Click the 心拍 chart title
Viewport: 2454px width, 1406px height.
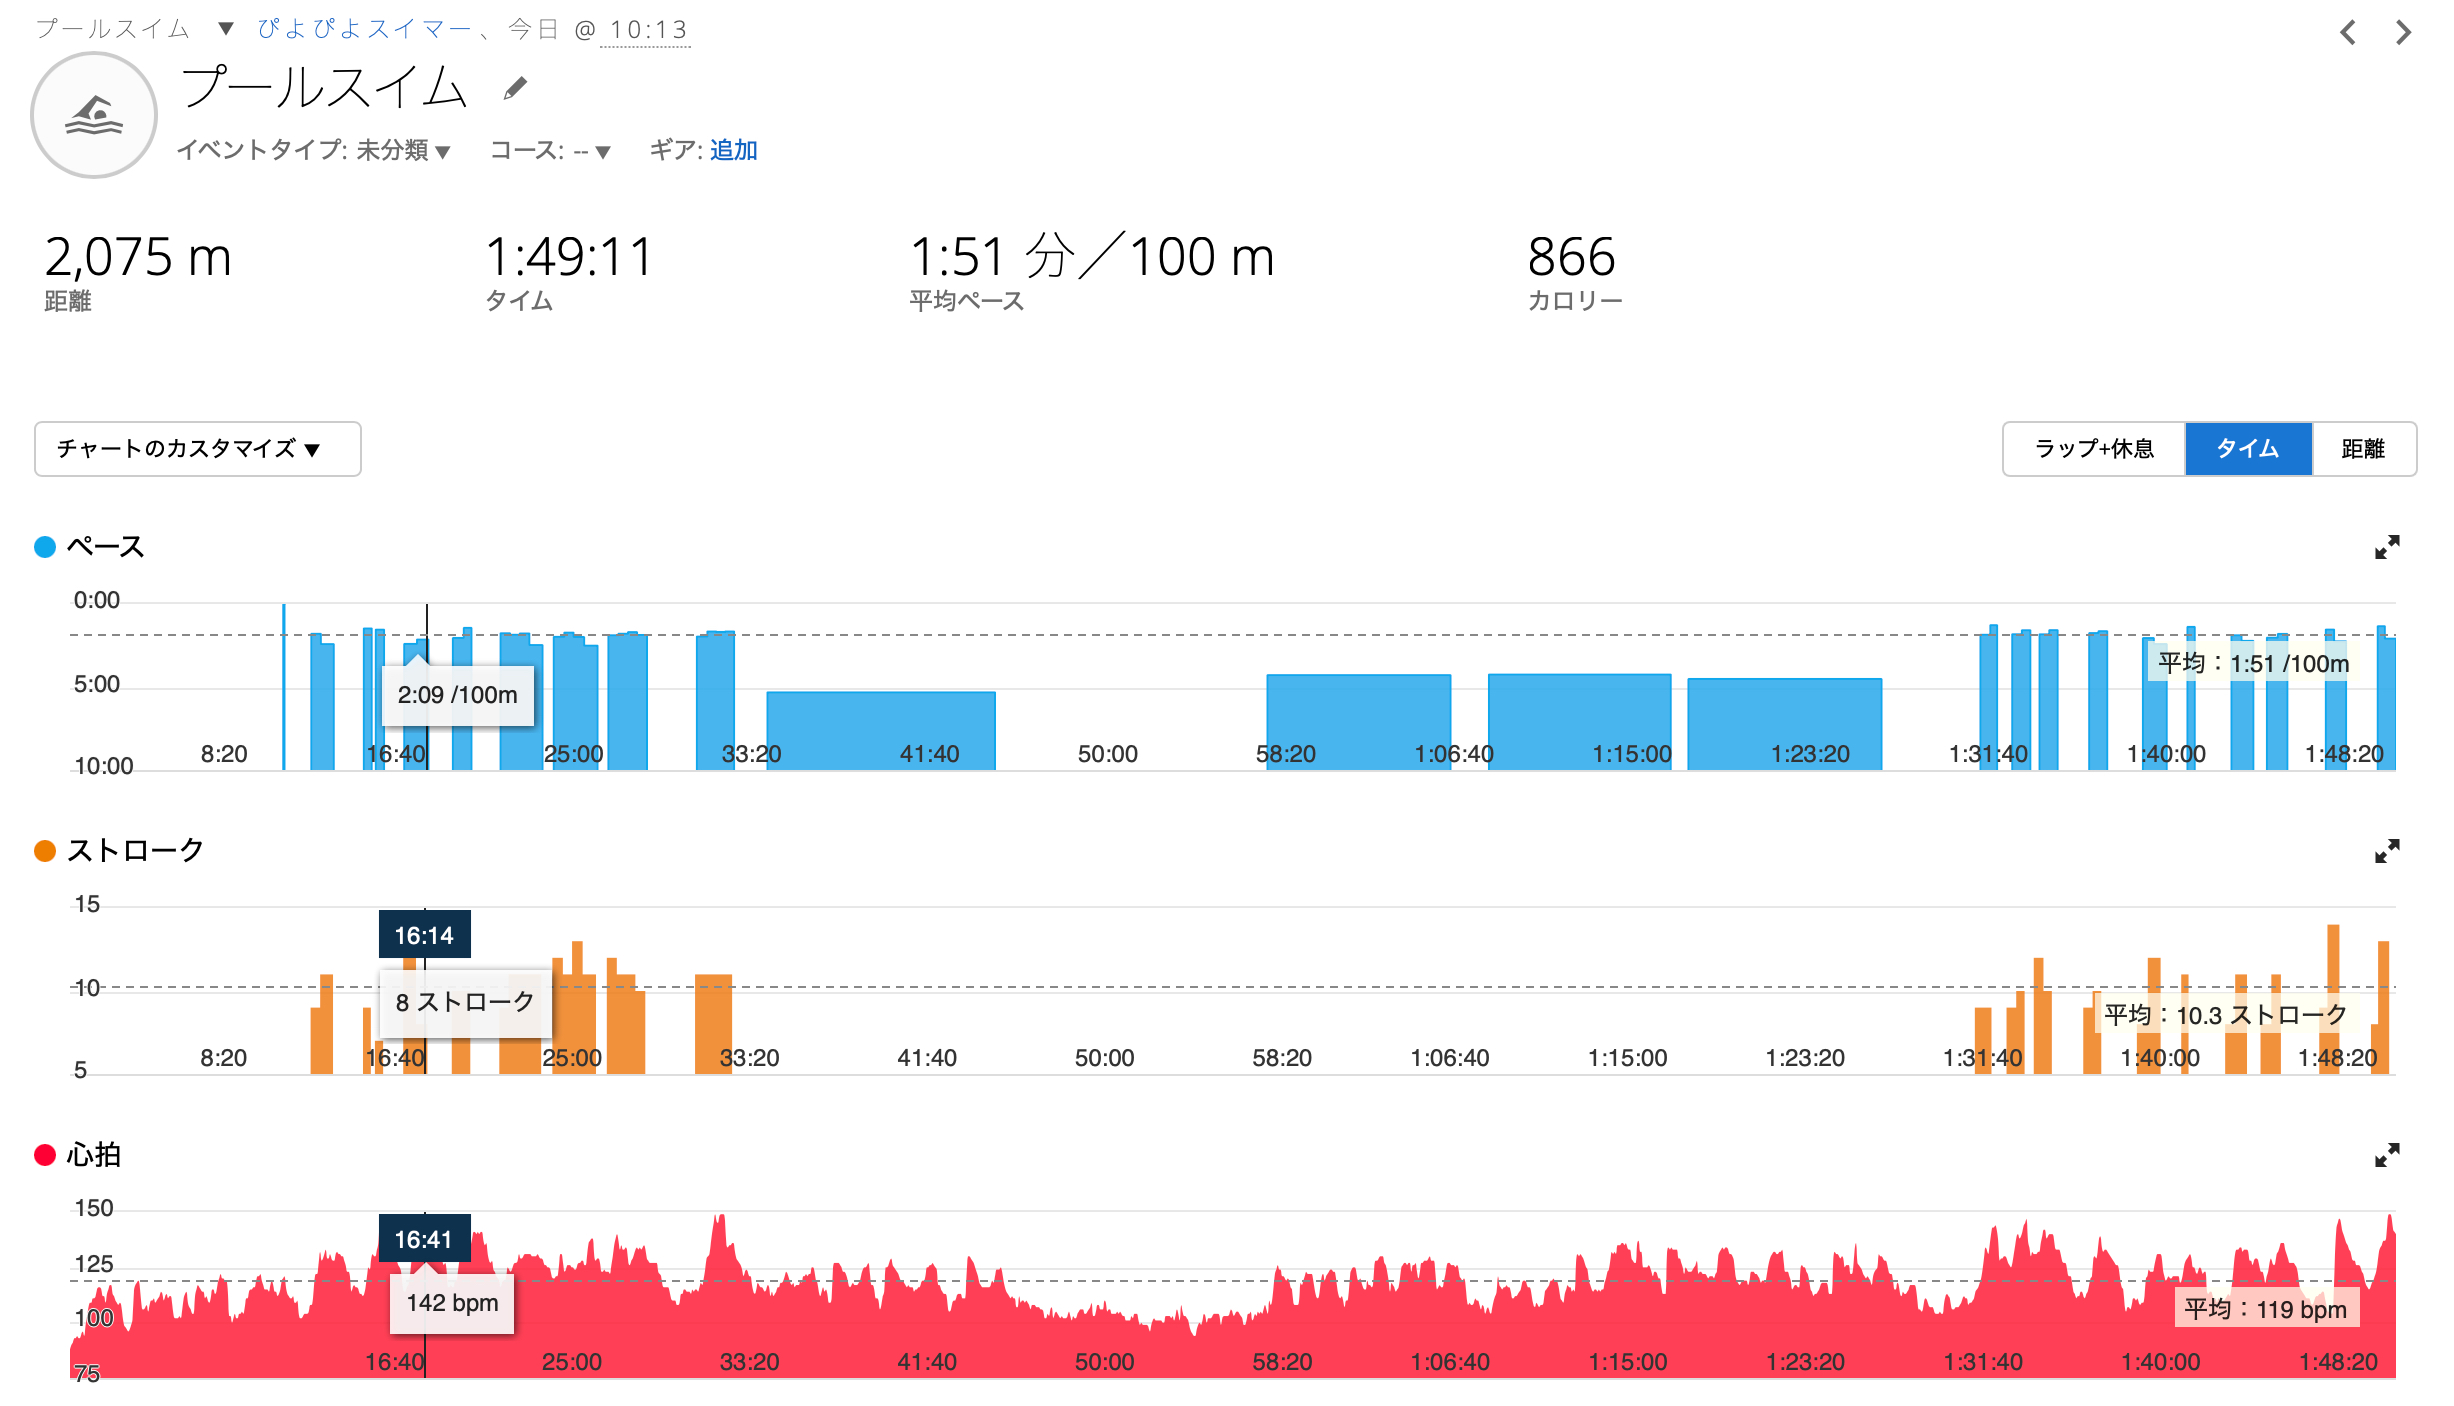click(93, 1155)
